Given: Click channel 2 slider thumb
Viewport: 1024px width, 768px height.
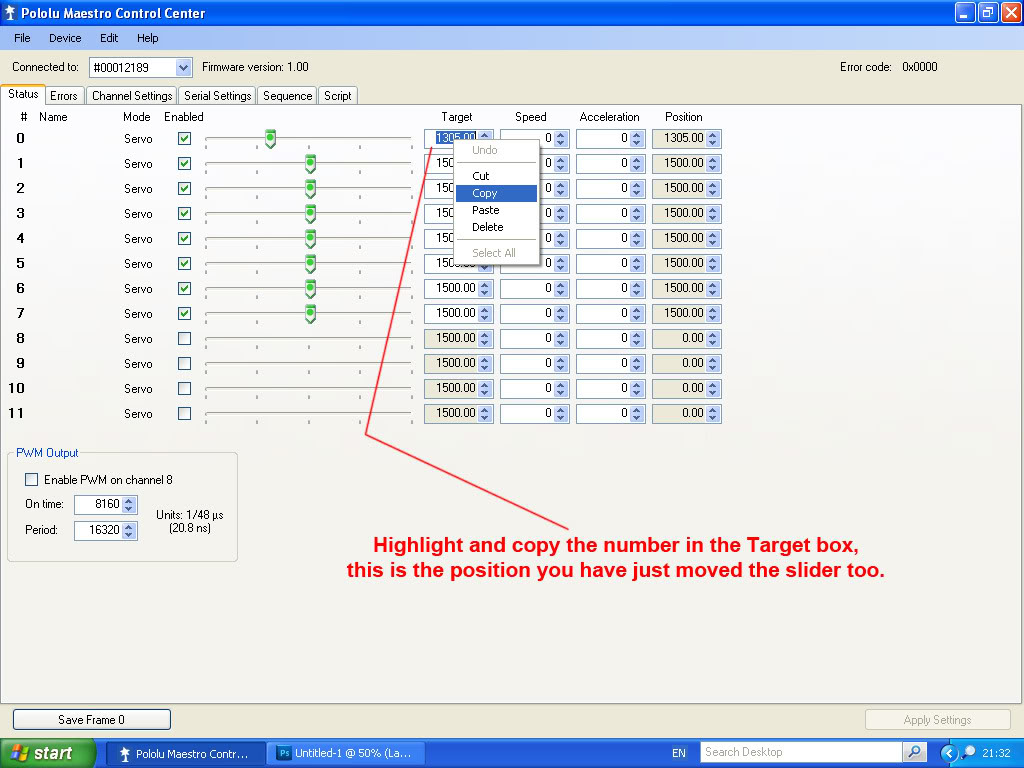Looking at the screenshot, I should tap(311, 189).
